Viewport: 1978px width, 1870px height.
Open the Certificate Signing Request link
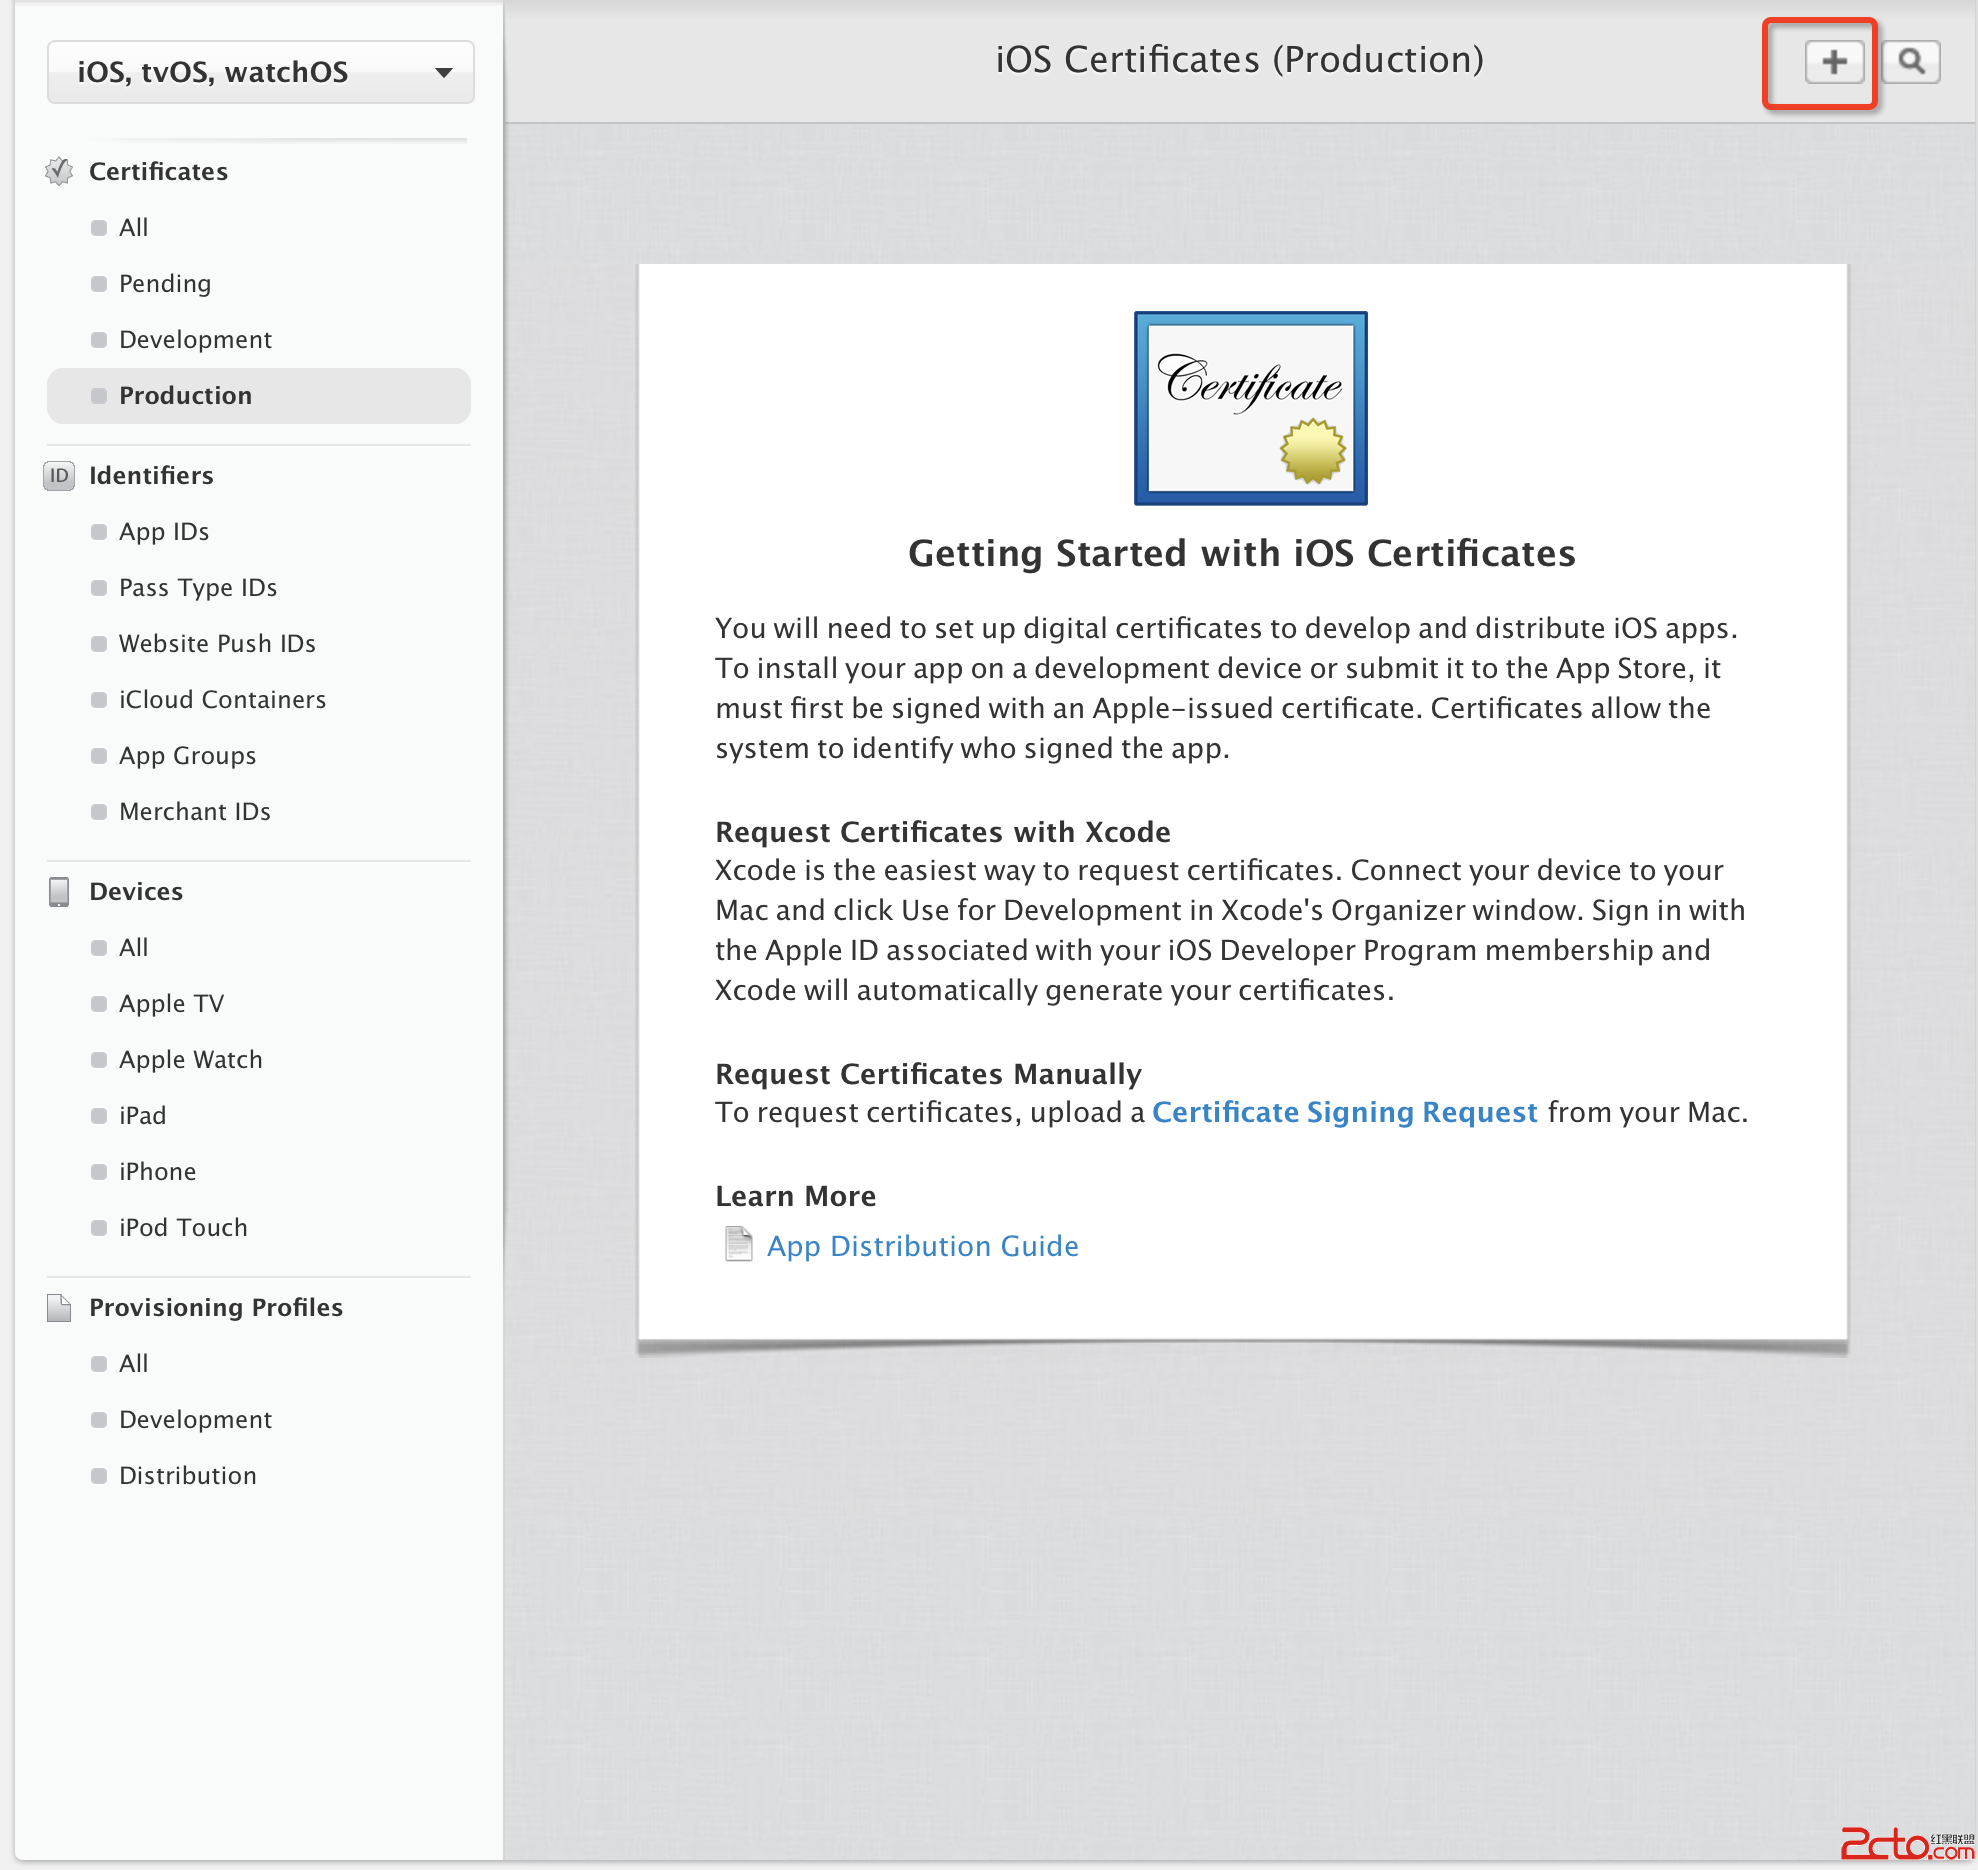[1344, 1112]
